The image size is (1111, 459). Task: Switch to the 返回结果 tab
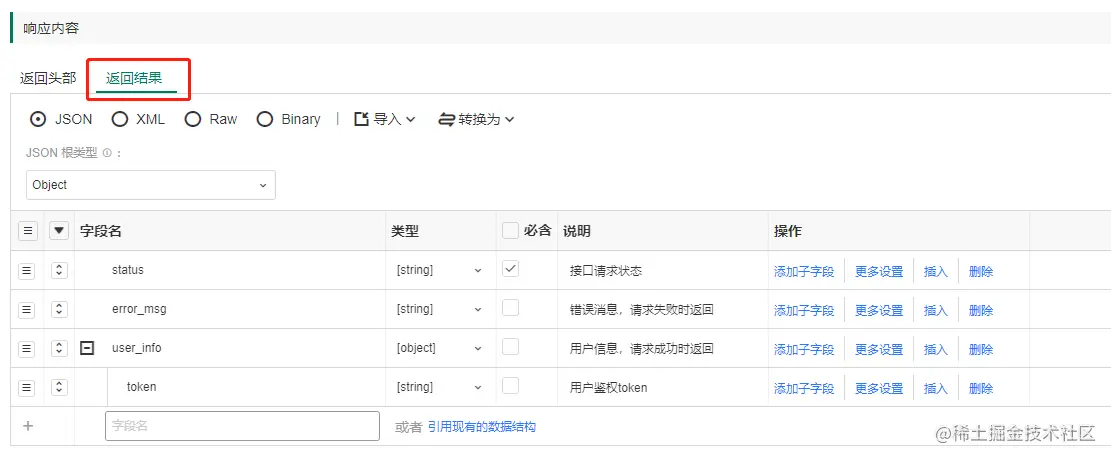pos(134,78)
